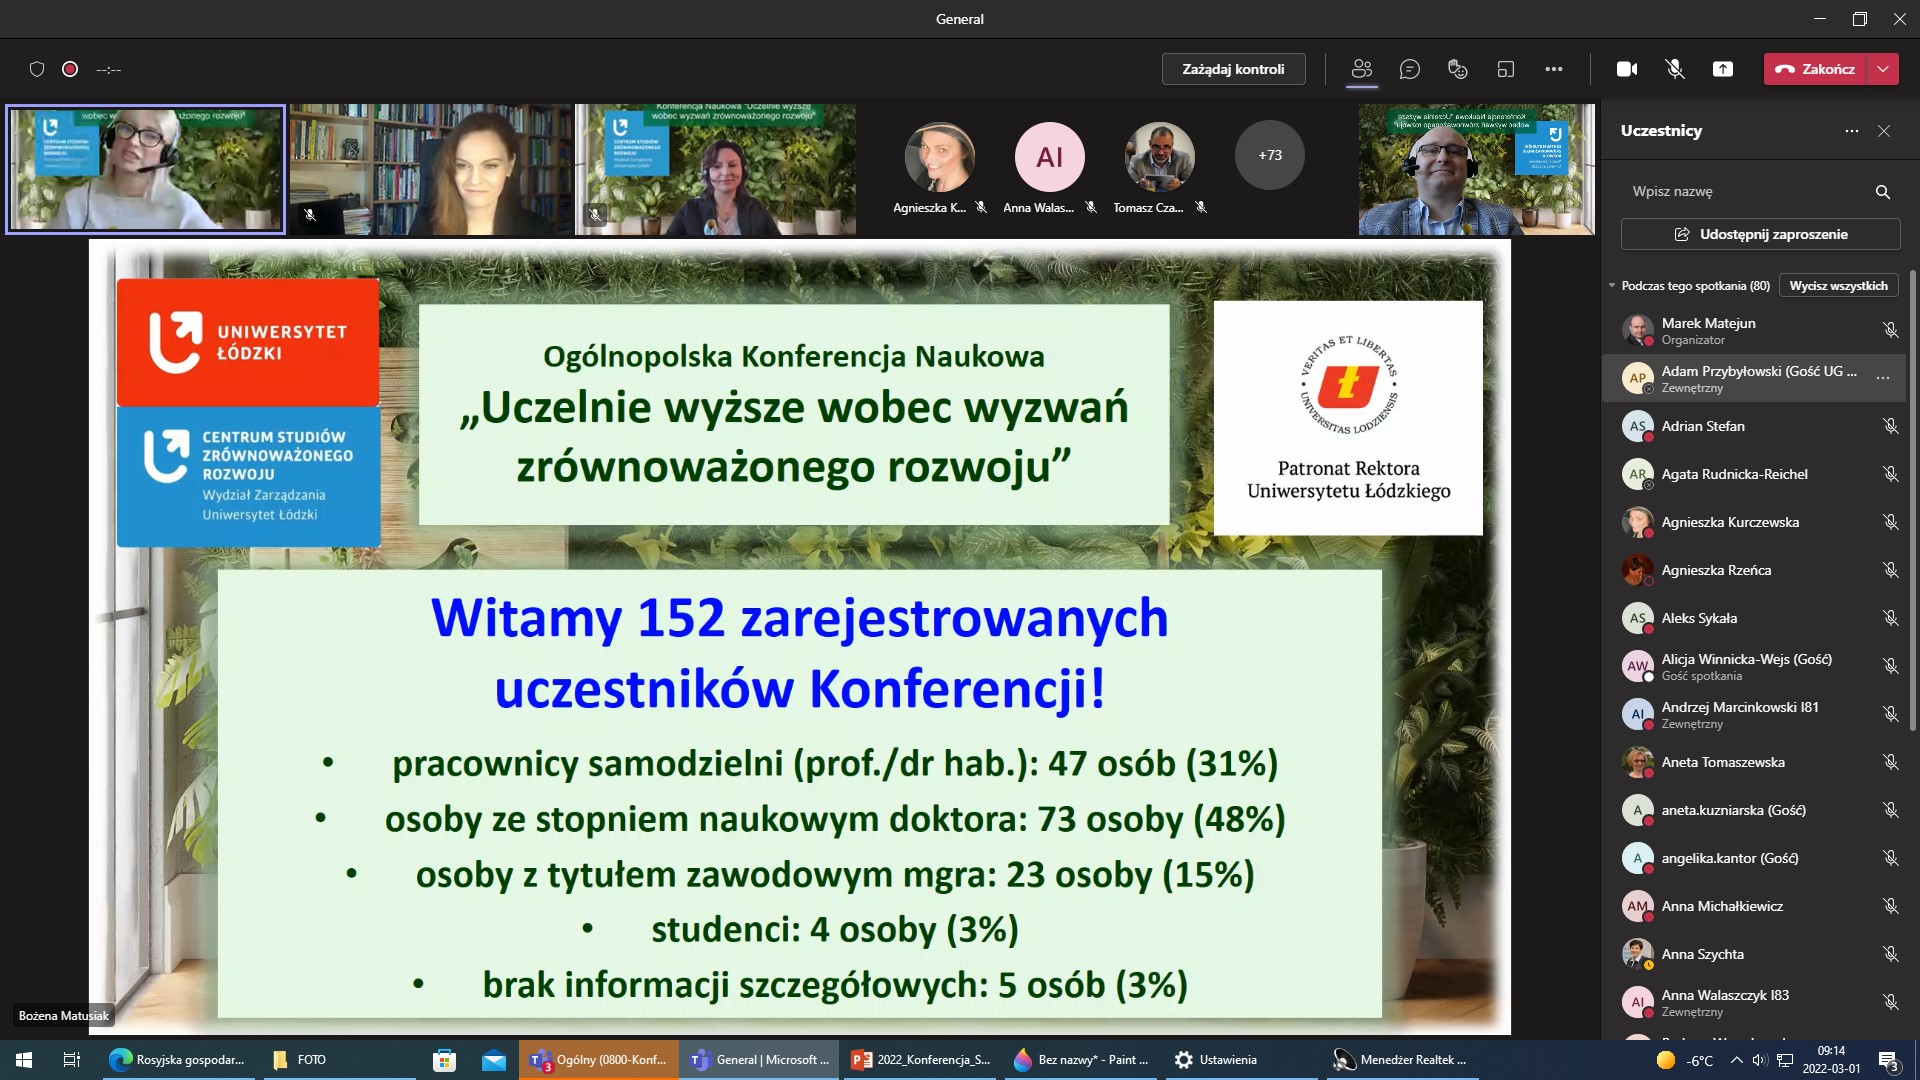Image resolution: width=1920 pixels, height=1080 pixels.
Task: Switch to the 2022_Konferencja_S PowerPoint window
Action: (x=919, y=1059)
